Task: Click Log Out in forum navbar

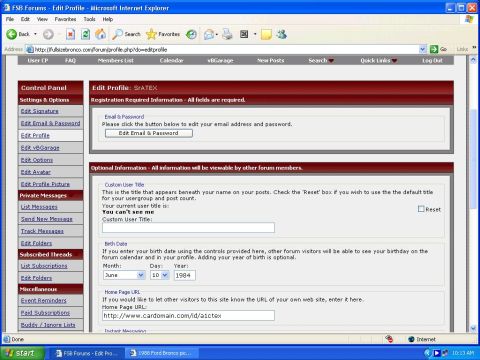Action: 432,60
